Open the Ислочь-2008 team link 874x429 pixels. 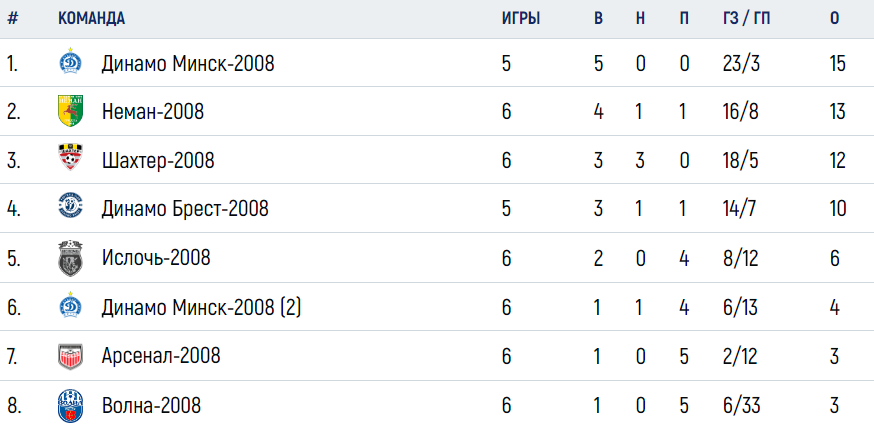156,257
